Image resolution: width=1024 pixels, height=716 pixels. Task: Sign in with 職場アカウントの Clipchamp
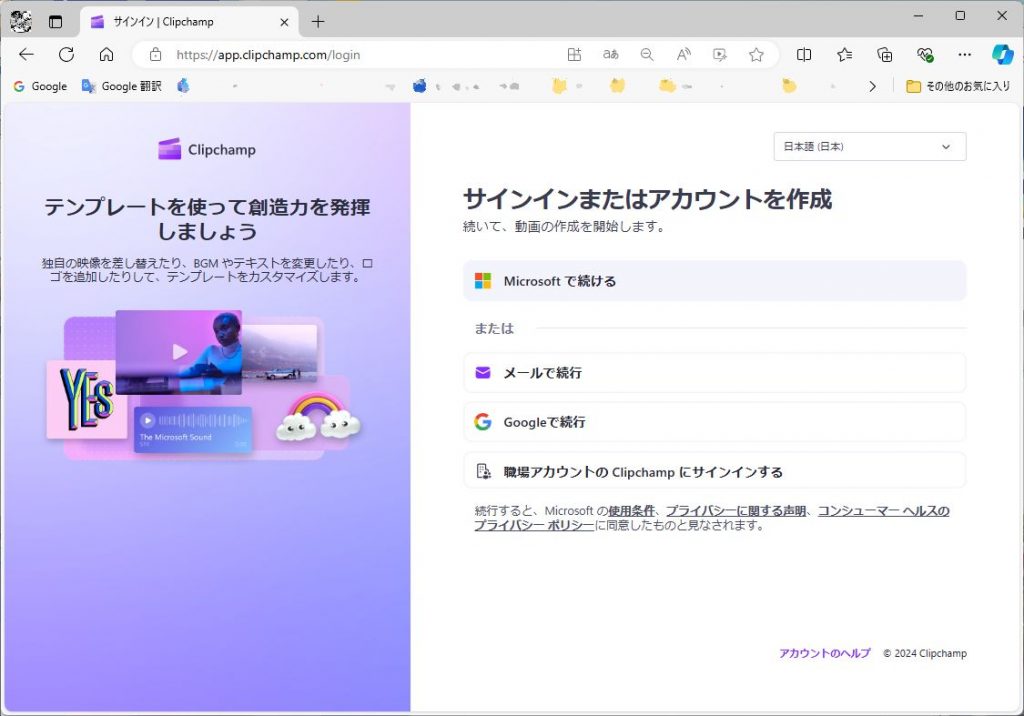pos(714,472)
